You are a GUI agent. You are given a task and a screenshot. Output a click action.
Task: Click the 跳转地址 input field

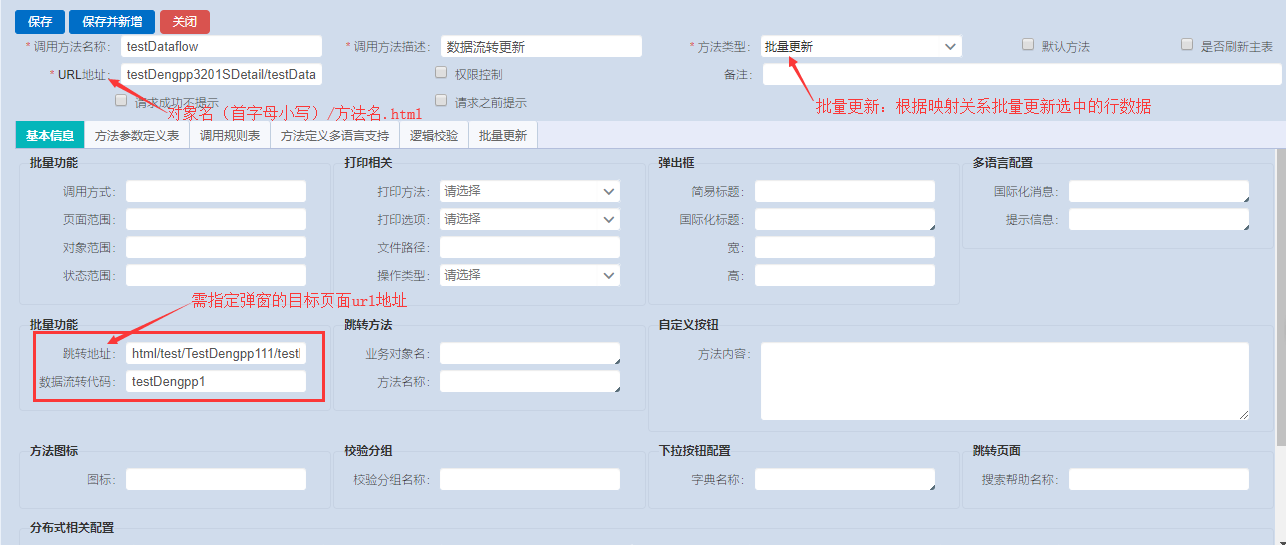pos(215,353)
